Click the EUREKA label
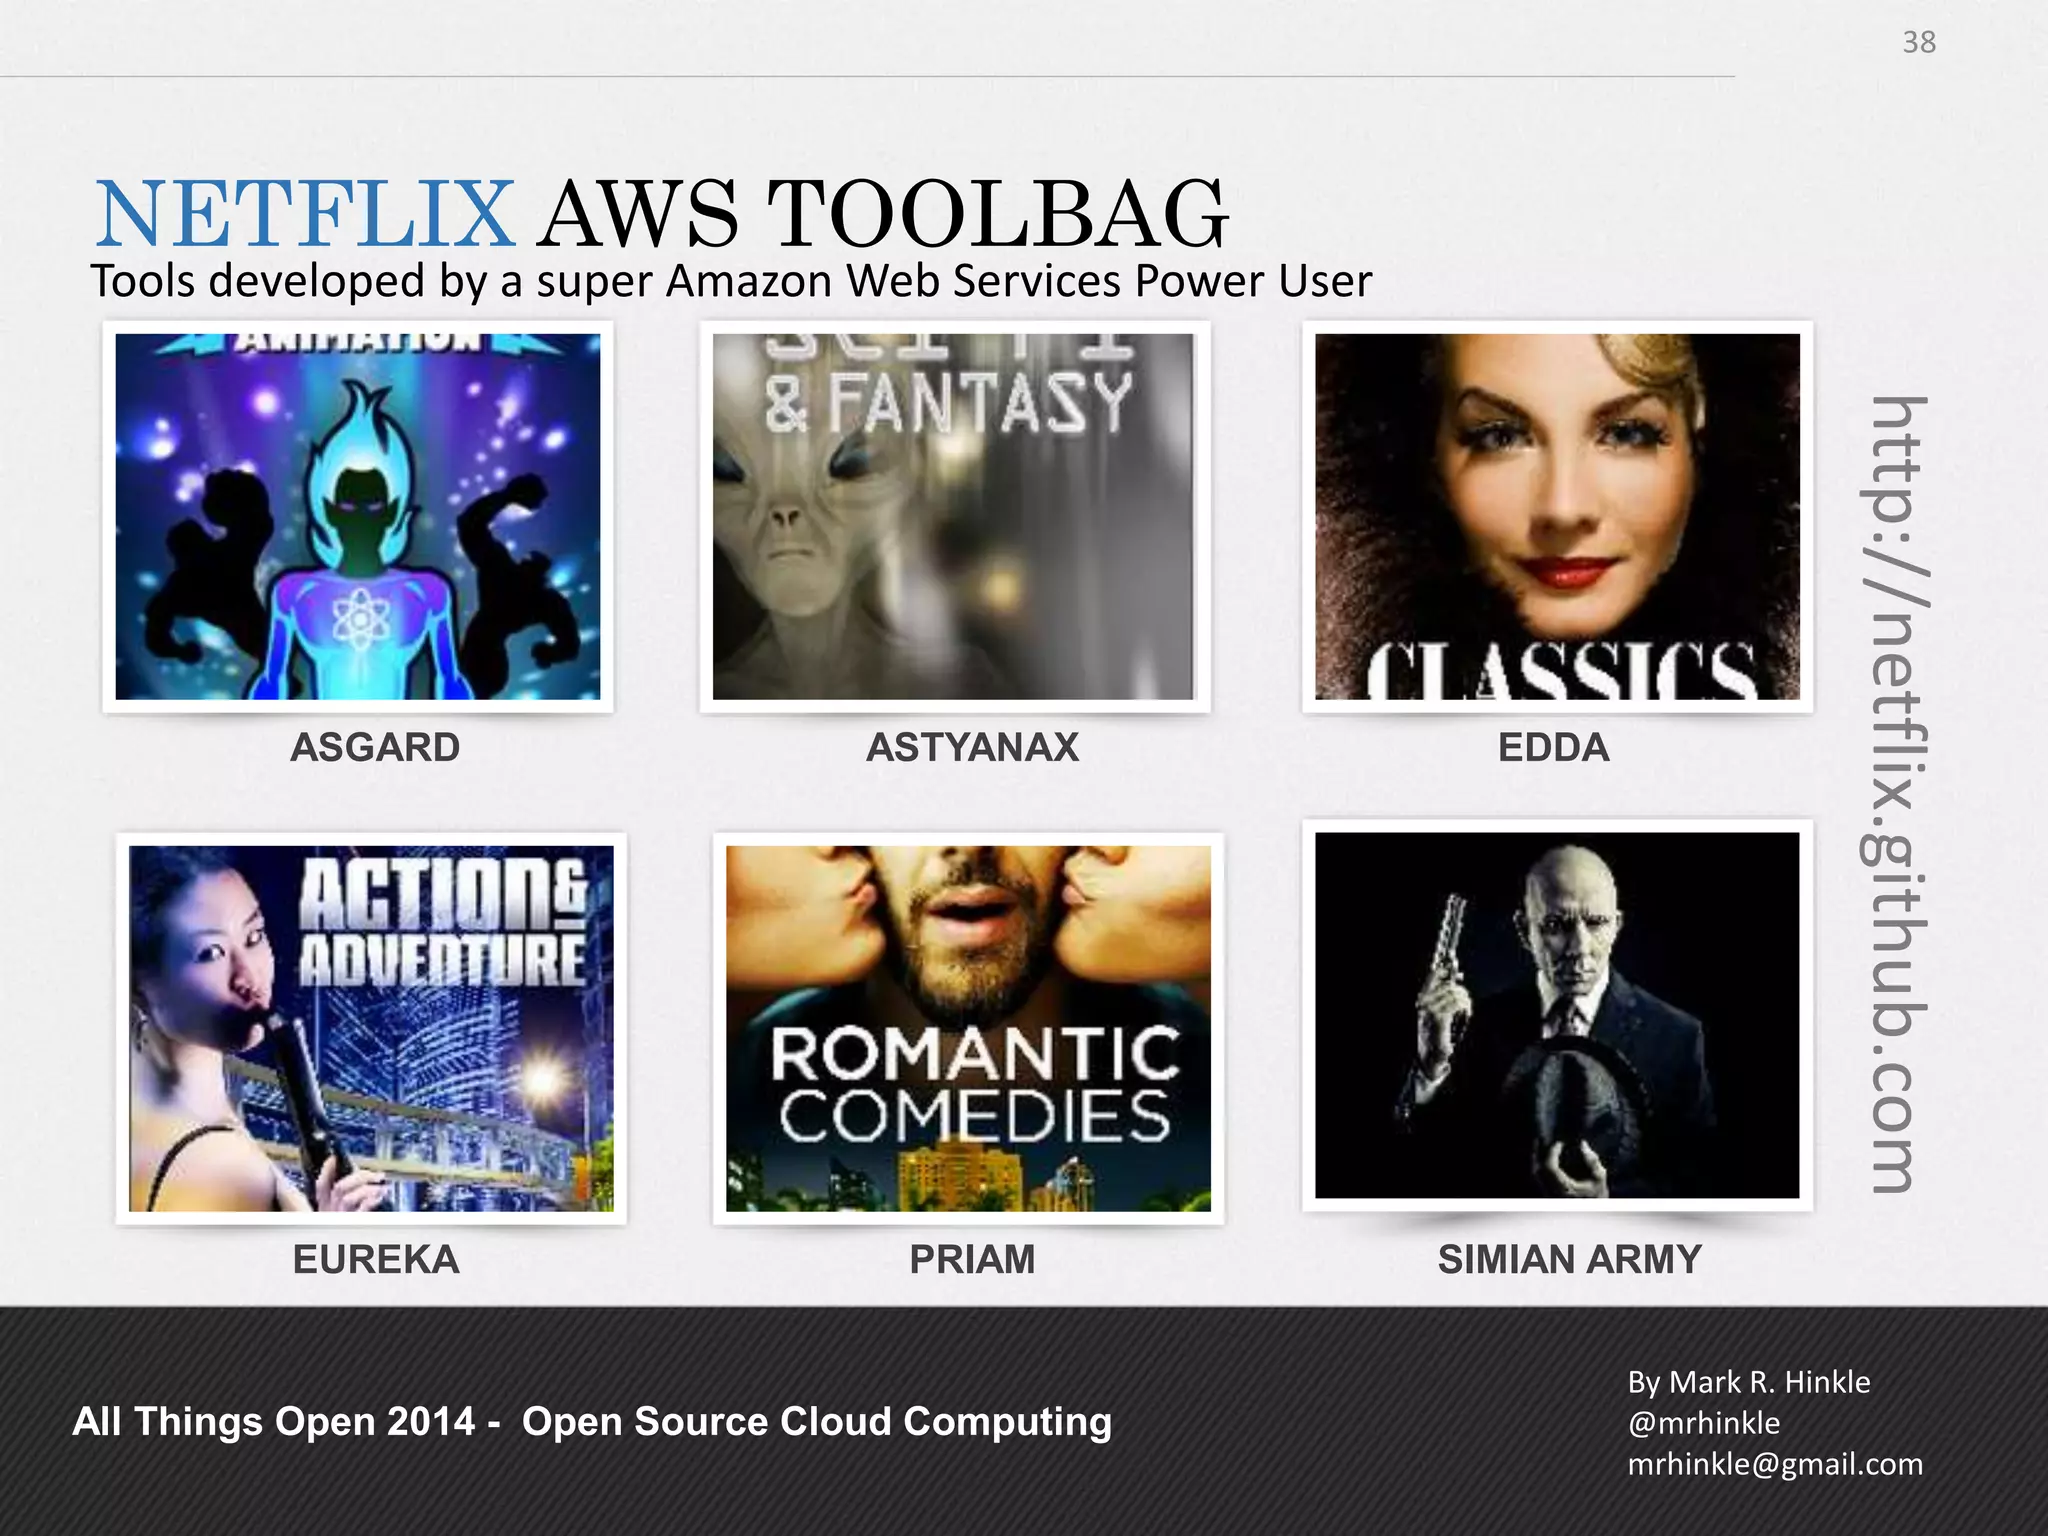2048x1536 pixels. (376, 1260)
